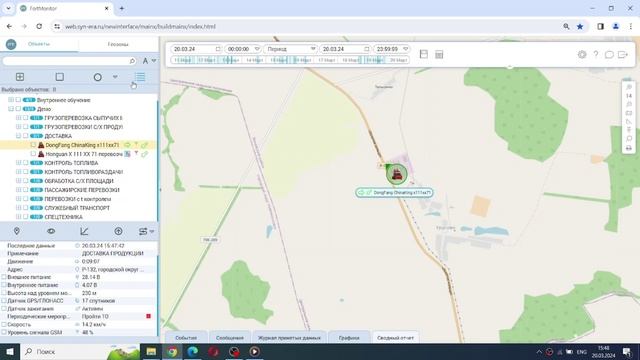This screenshot has width=640, height=360.
Task: Open the Геозоны tab
Action: (118, 44)
